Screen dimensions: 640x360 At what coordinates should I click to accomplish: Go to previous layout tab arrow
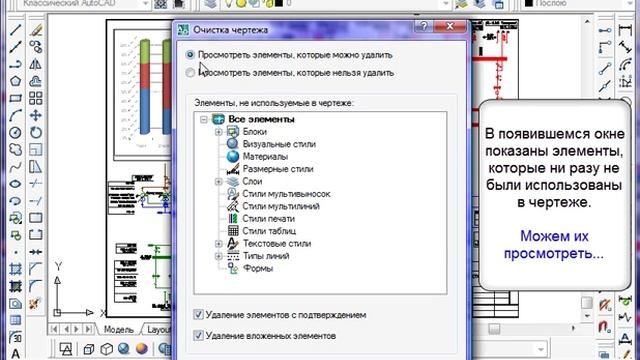pyautogui.click(x=66, y=329)
